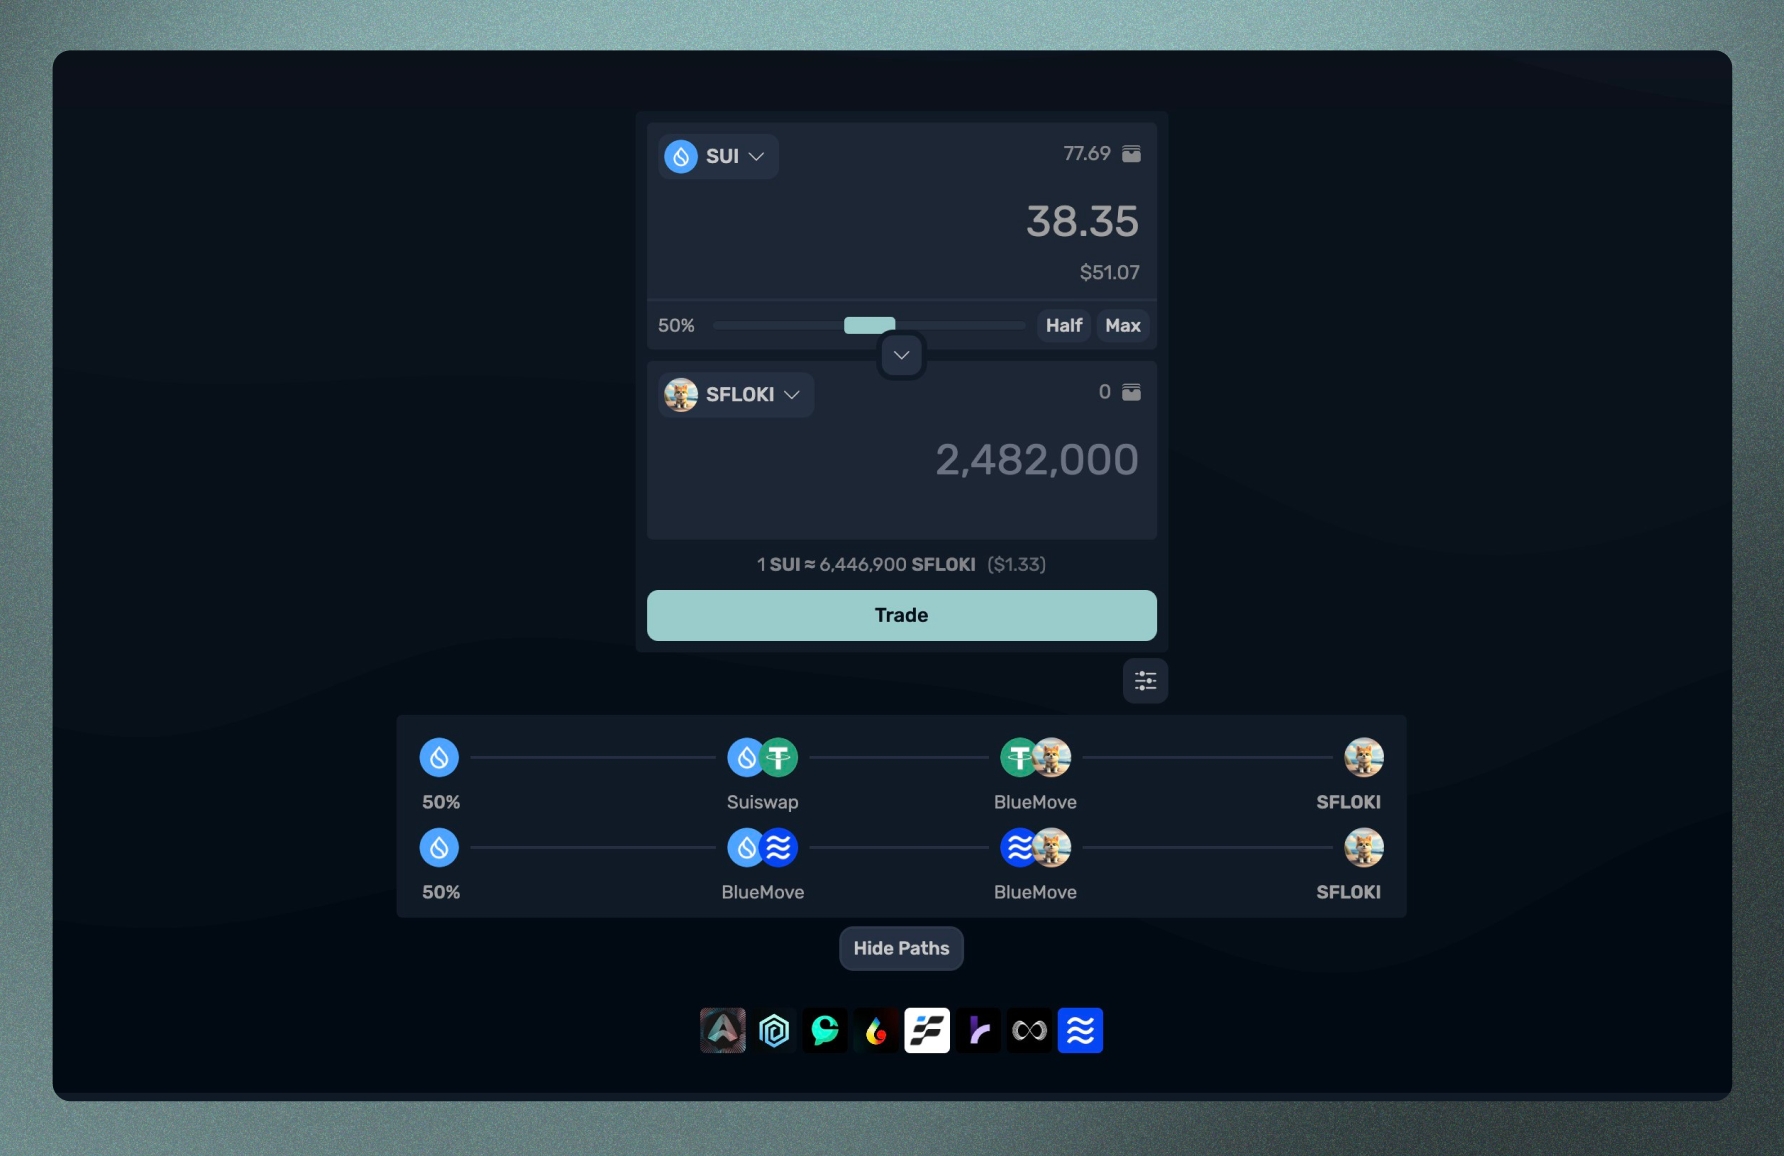
Task: Open the SUI token selector dropdown
Action: click(x=718, y=156)
